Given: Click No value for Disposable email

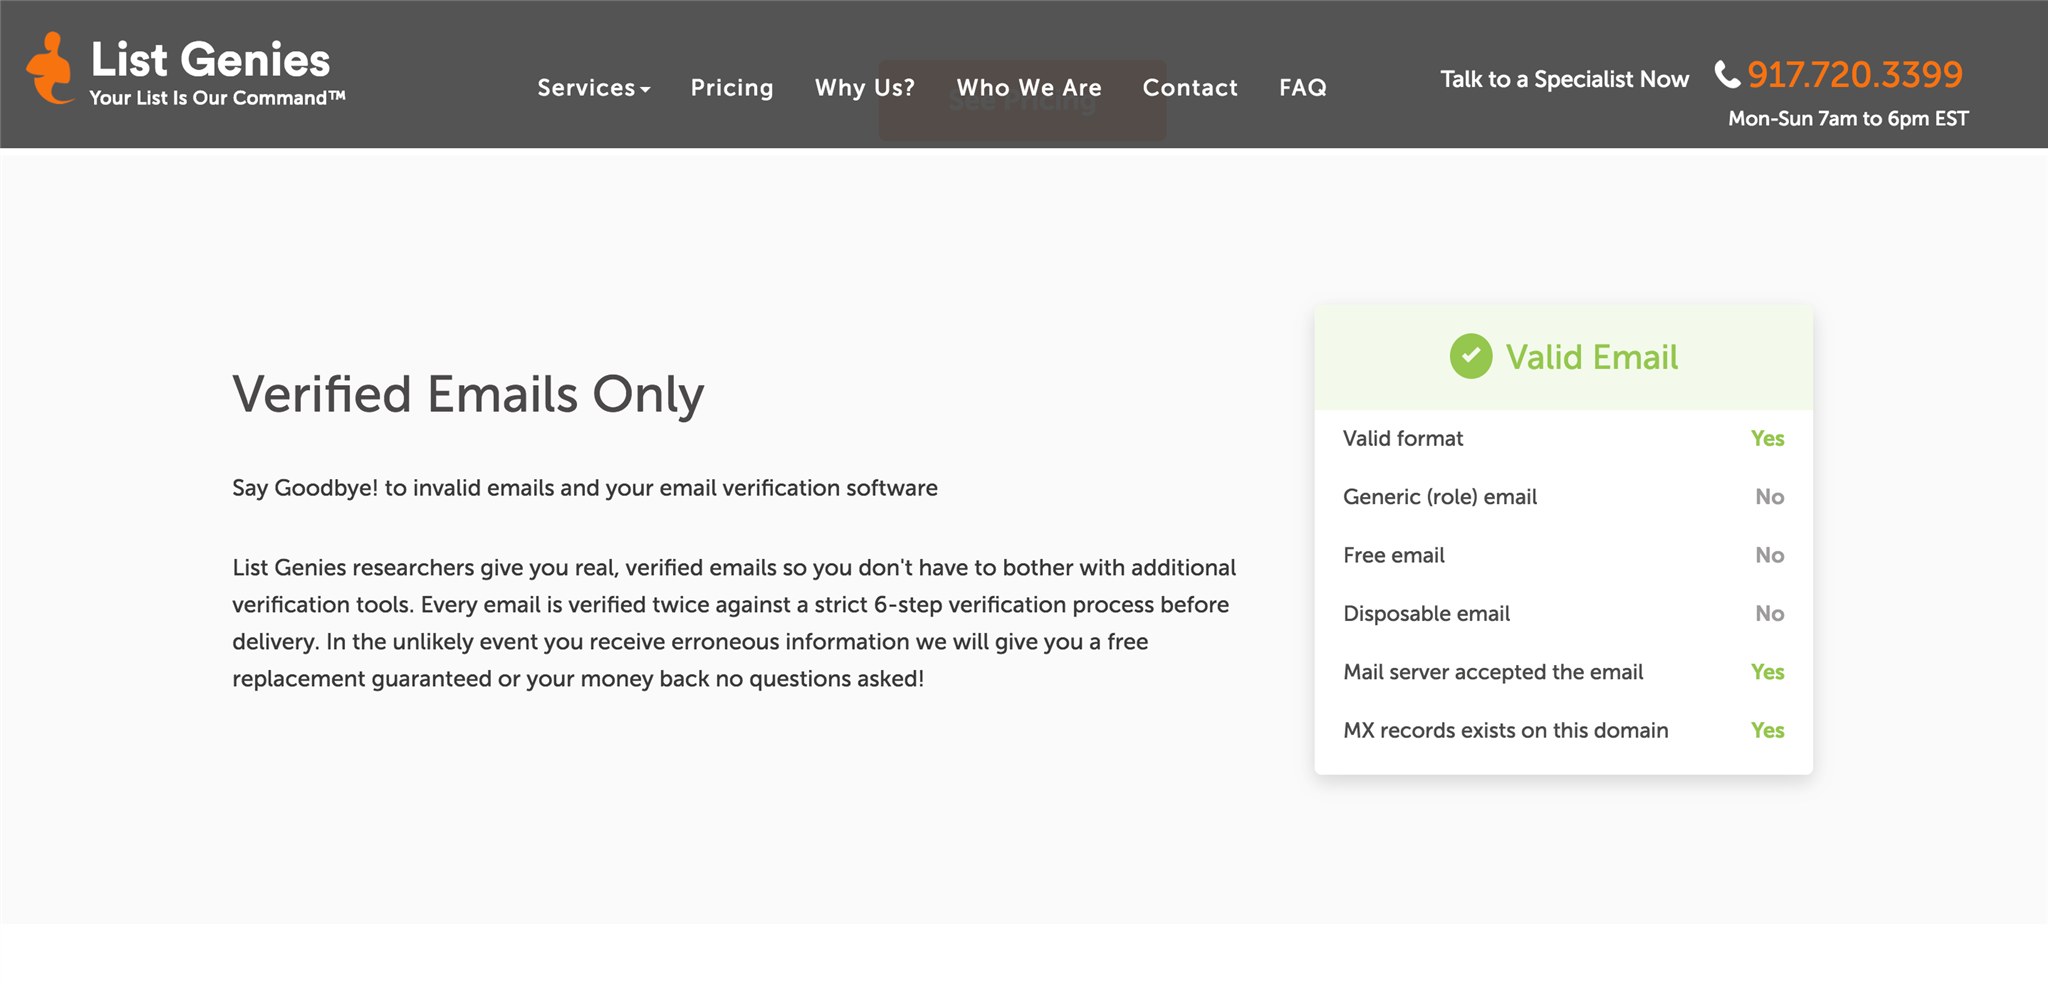Looking at the screenshot, I should point(1769,613).
